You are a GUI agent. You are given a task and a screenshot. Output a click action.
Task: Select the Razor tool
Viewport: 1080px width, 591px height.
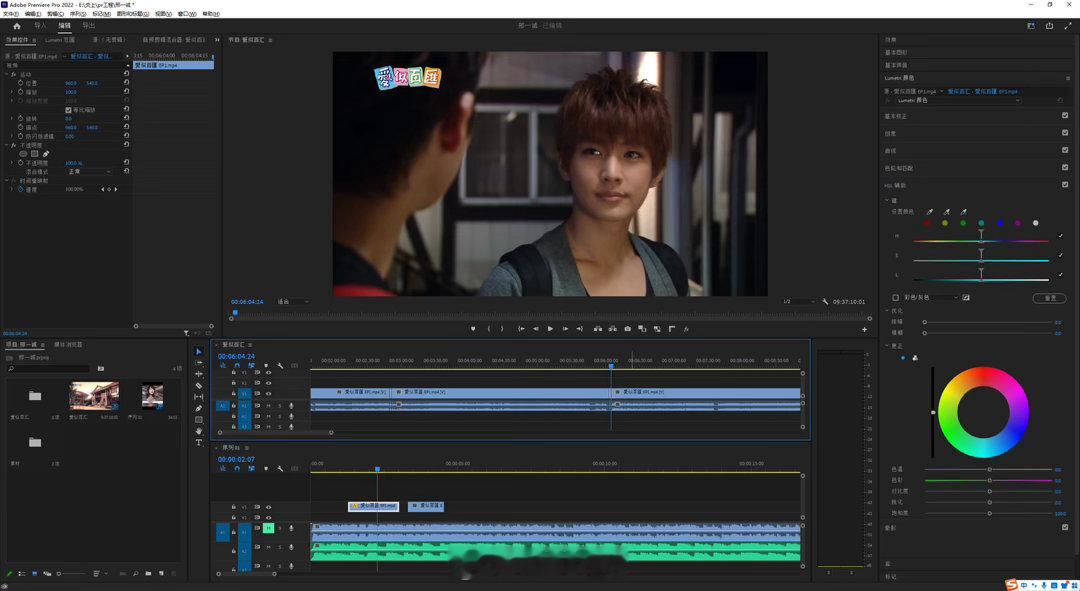pos(198,386)
